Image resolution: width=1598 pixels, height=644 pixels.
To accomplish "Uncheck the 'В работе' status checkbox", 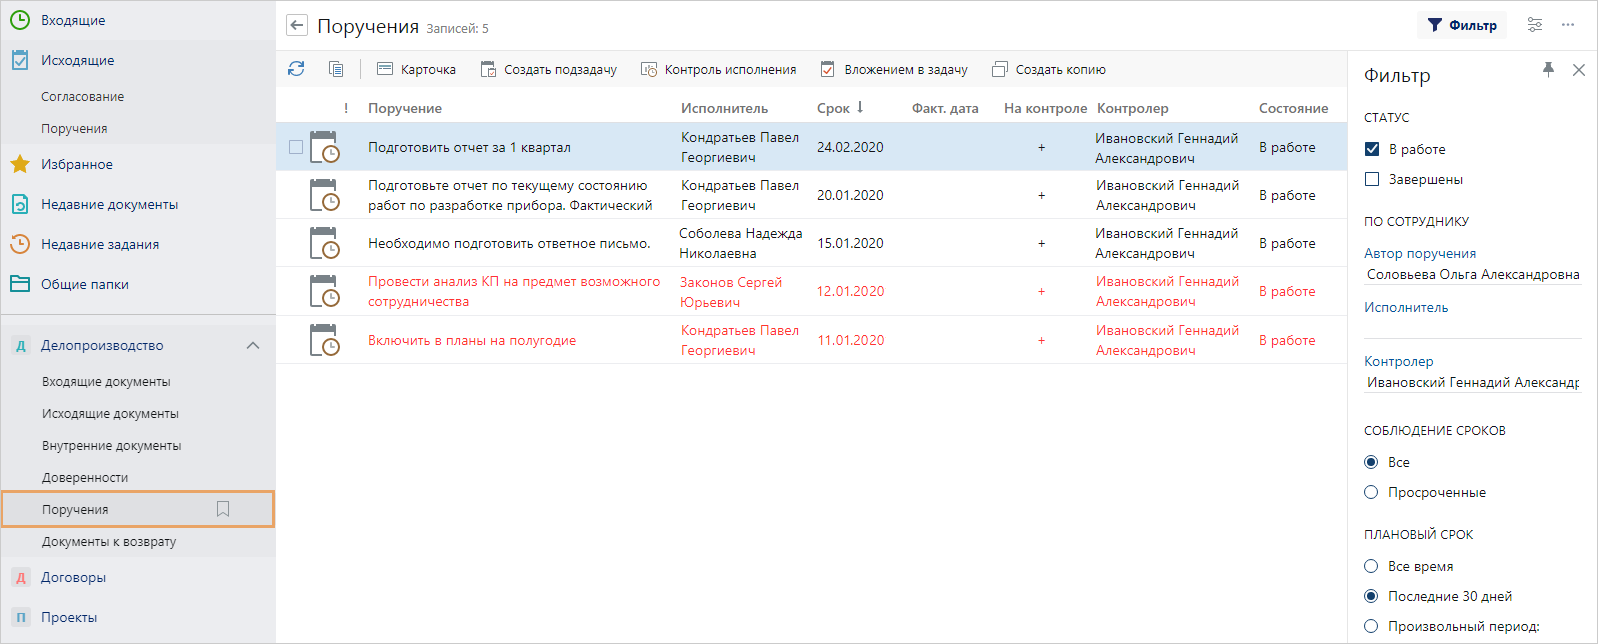I will 1372,149.
